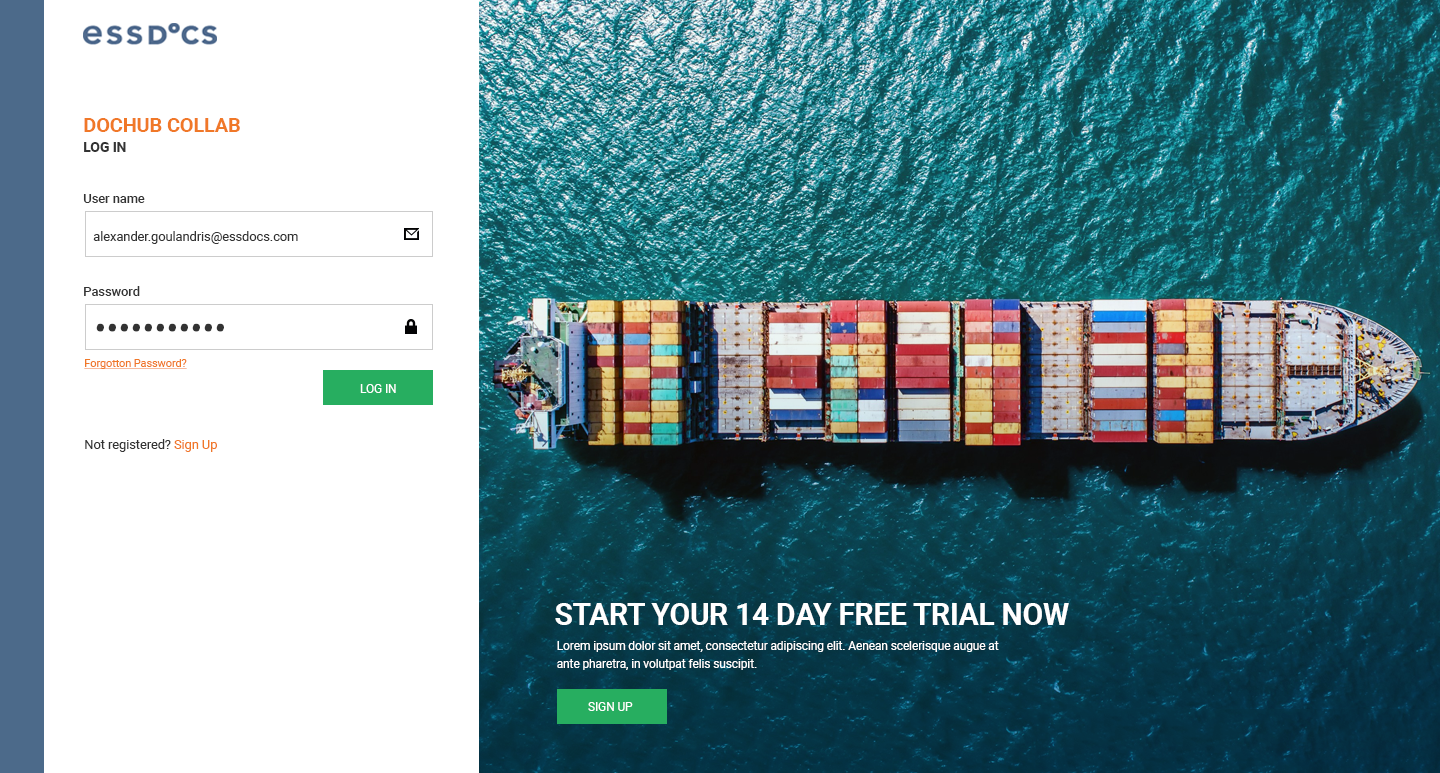Click the container ship's stacked cargo containers

[900, 372]
